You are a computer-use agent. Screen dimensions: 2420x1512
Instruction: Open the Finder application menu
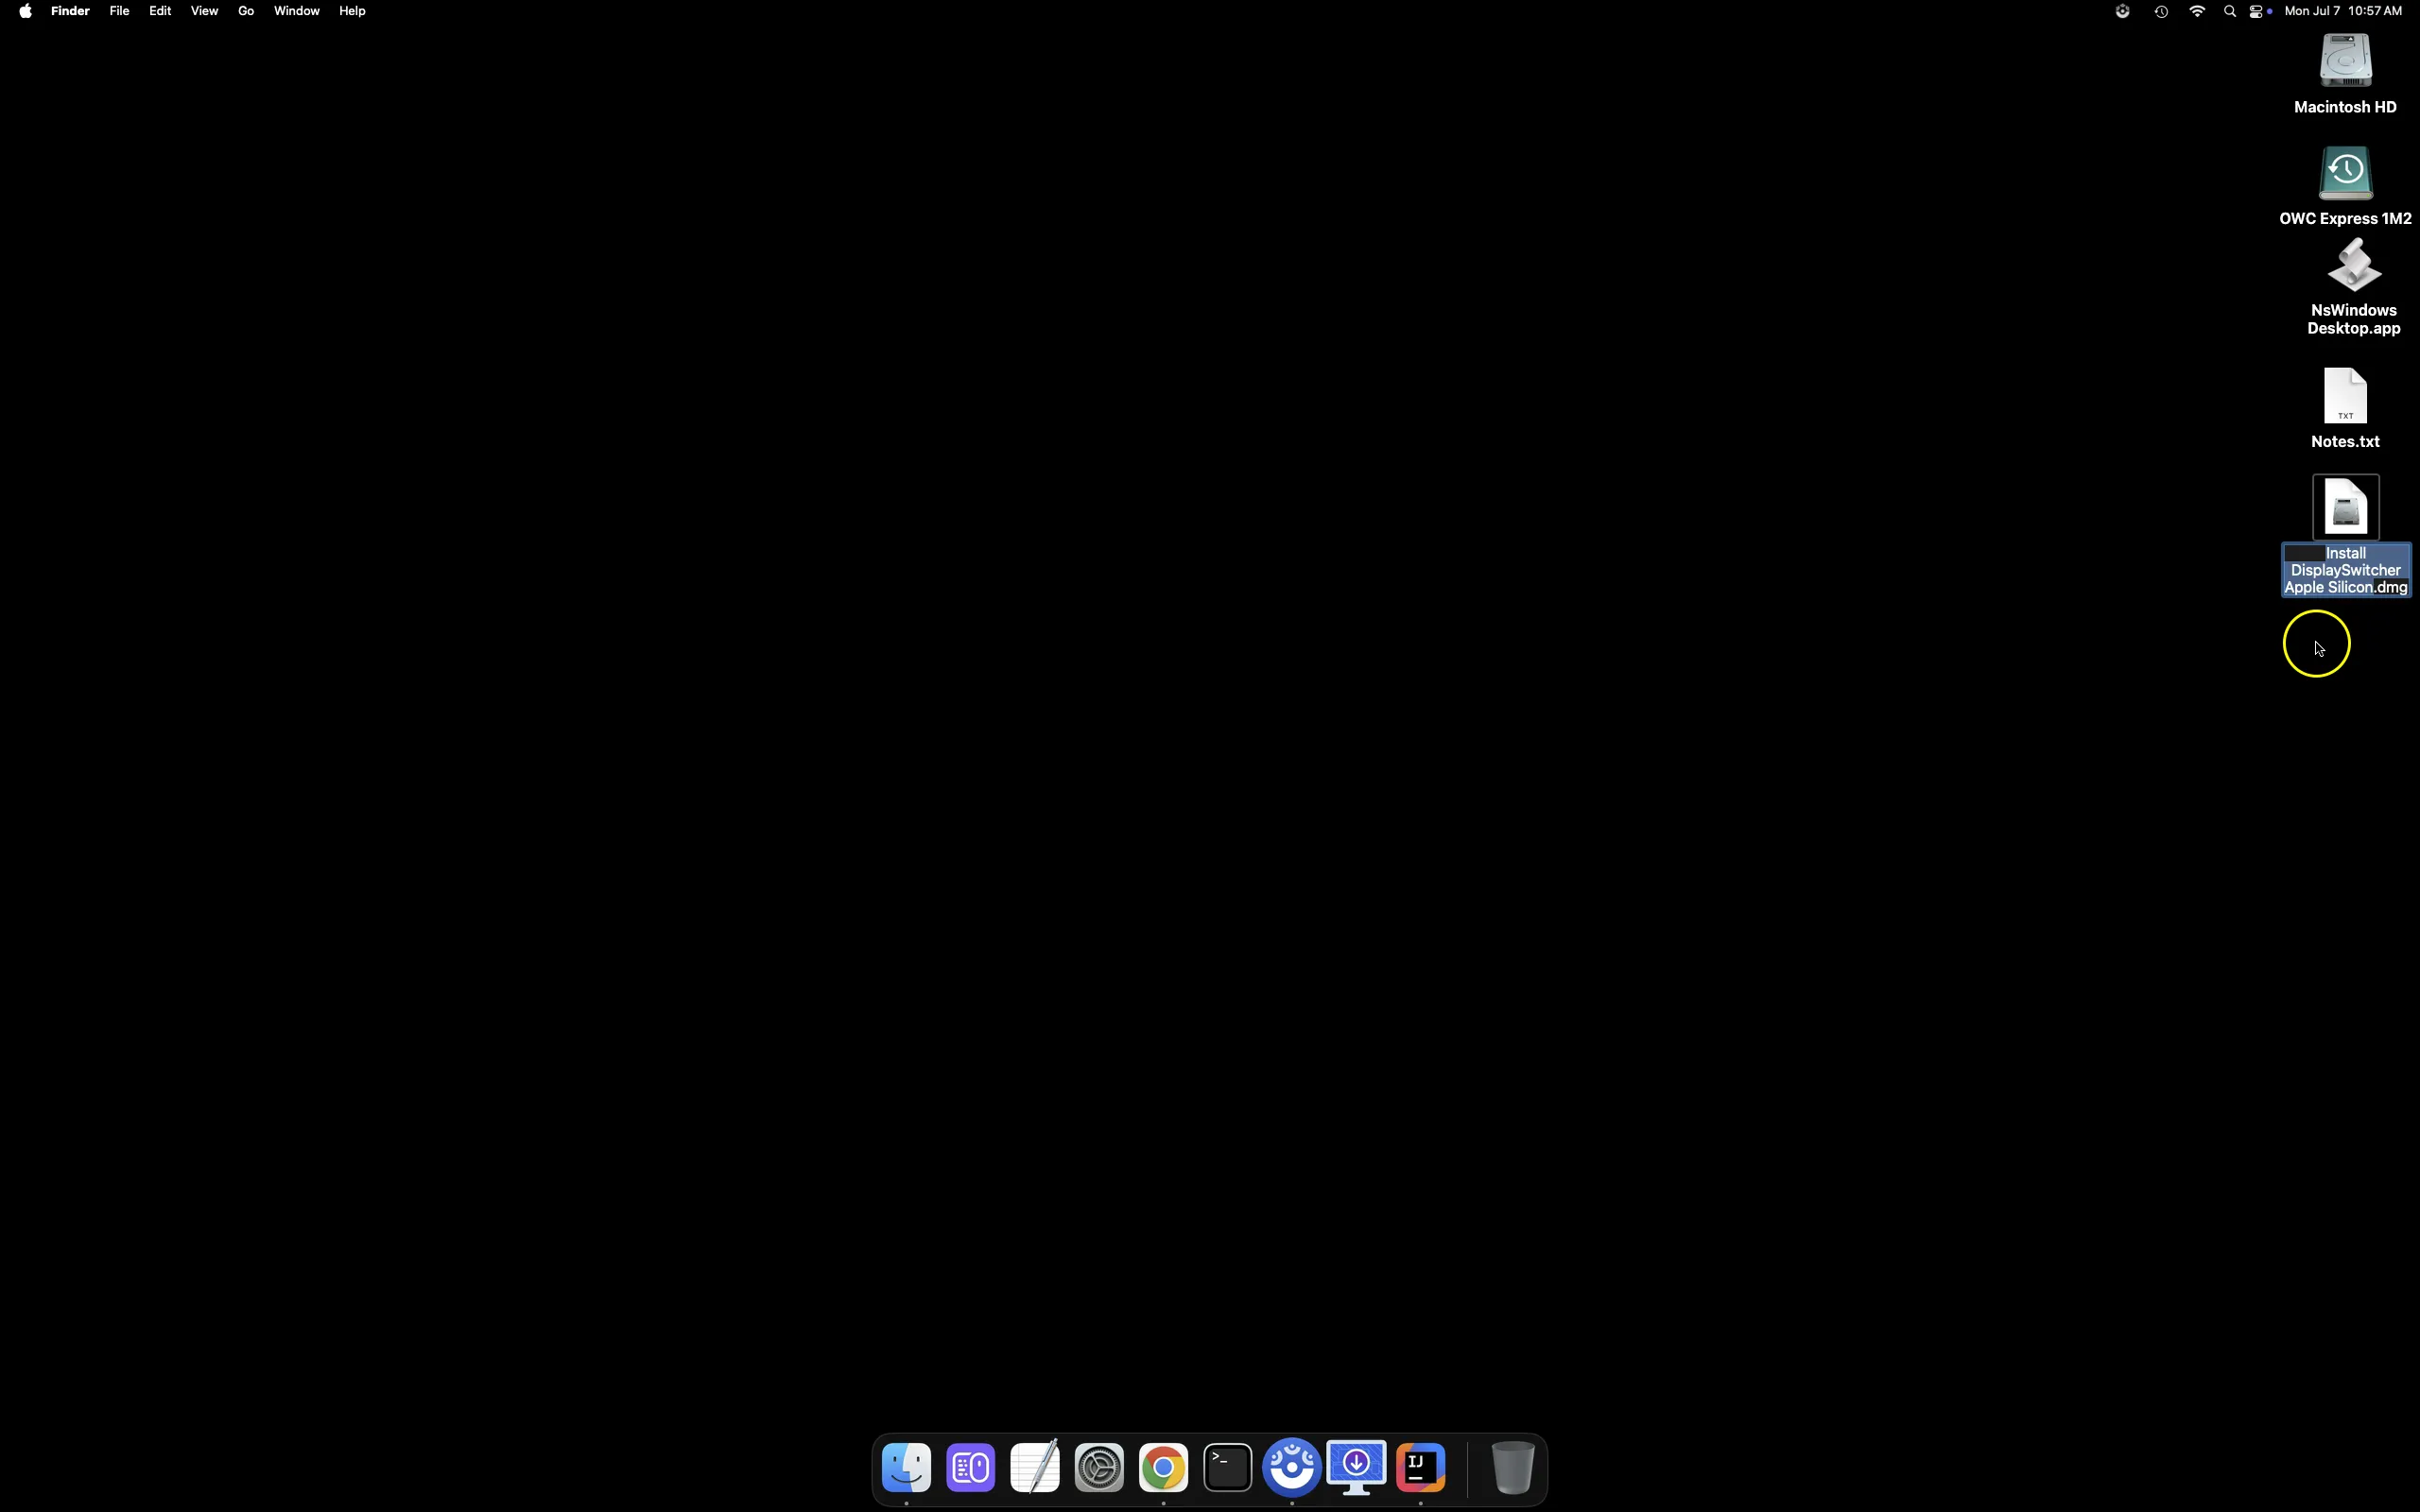pyautogui.click(x=71, y=11)
